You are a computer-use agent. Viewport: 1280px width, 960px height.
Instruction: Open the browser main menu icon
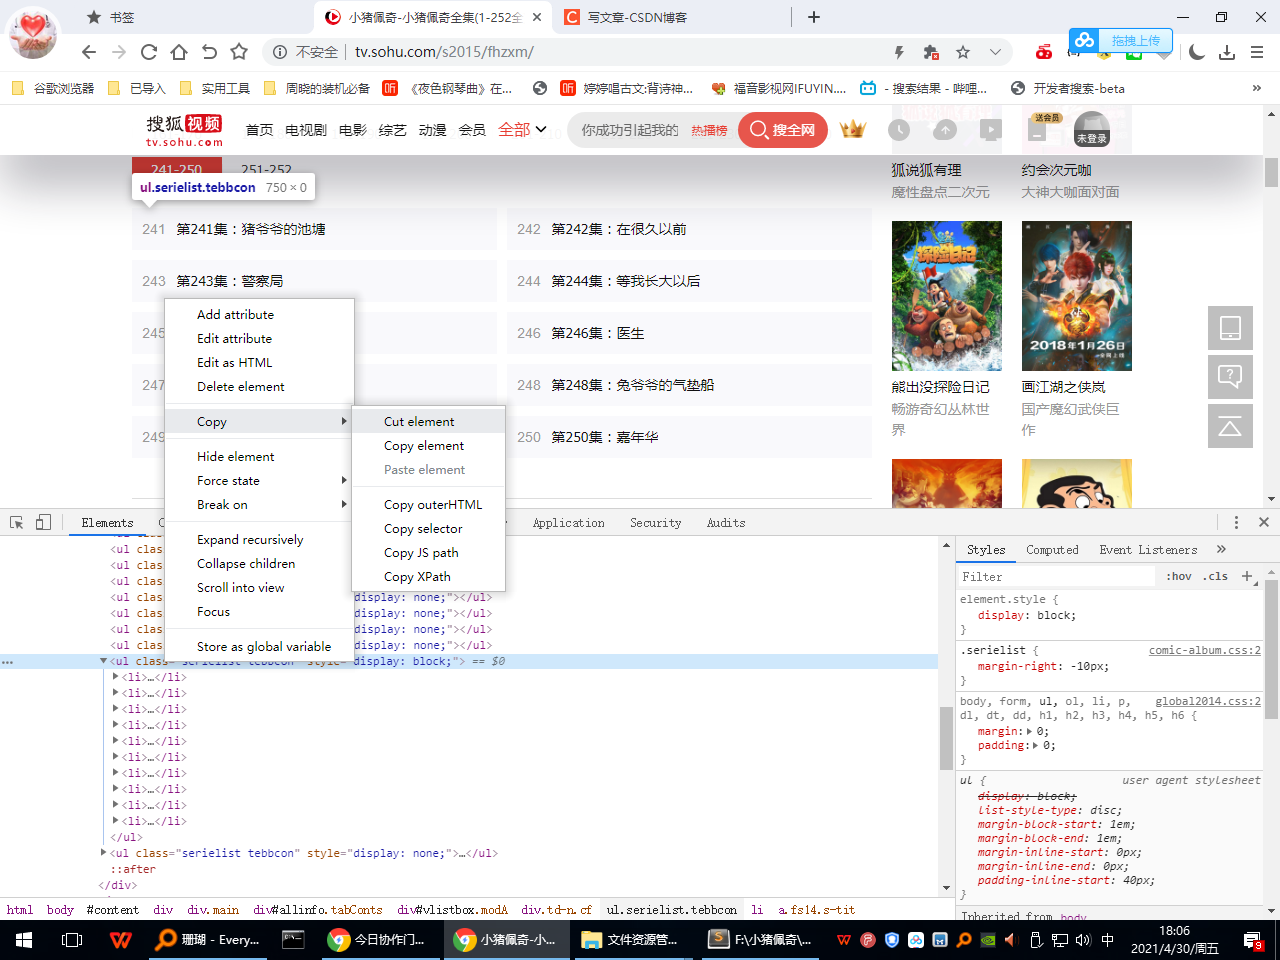tap(1257, 52)
